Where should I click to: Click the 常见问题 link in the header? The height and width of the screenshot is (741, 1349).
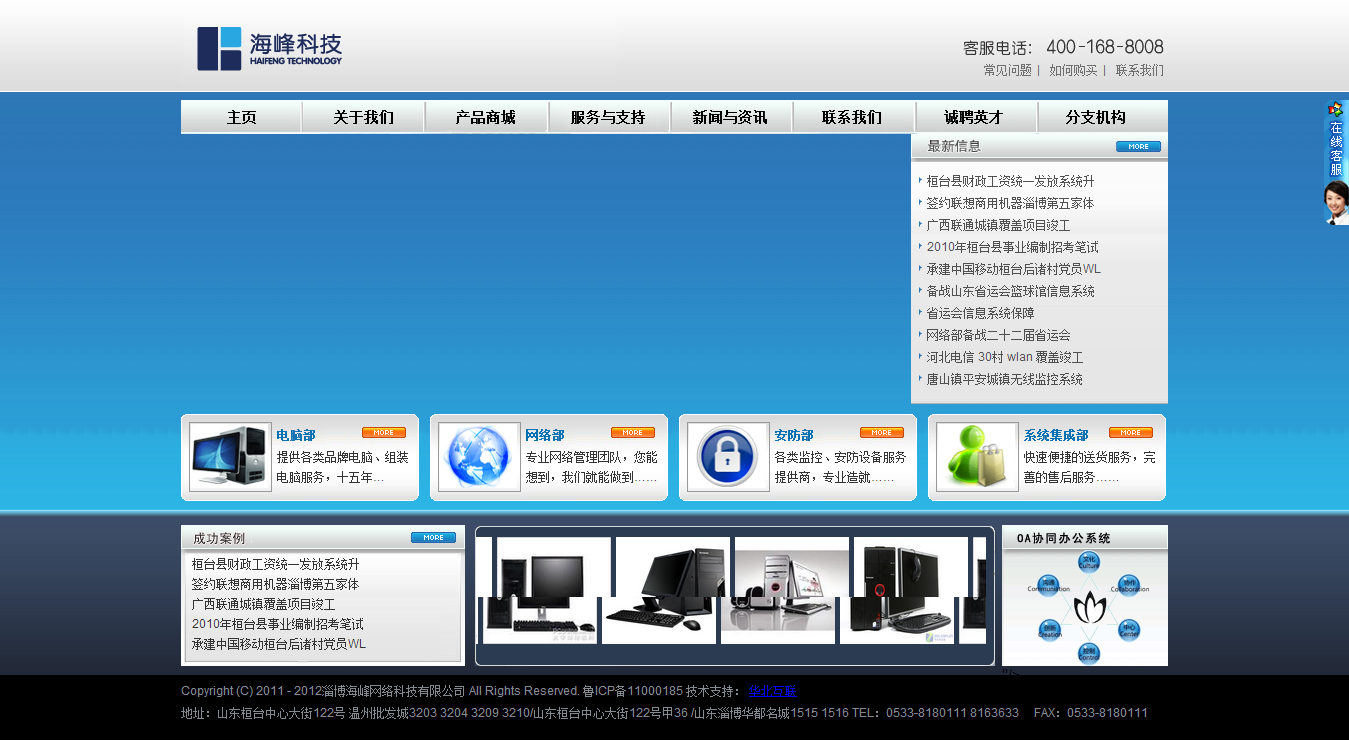[x=1007, y=71]
